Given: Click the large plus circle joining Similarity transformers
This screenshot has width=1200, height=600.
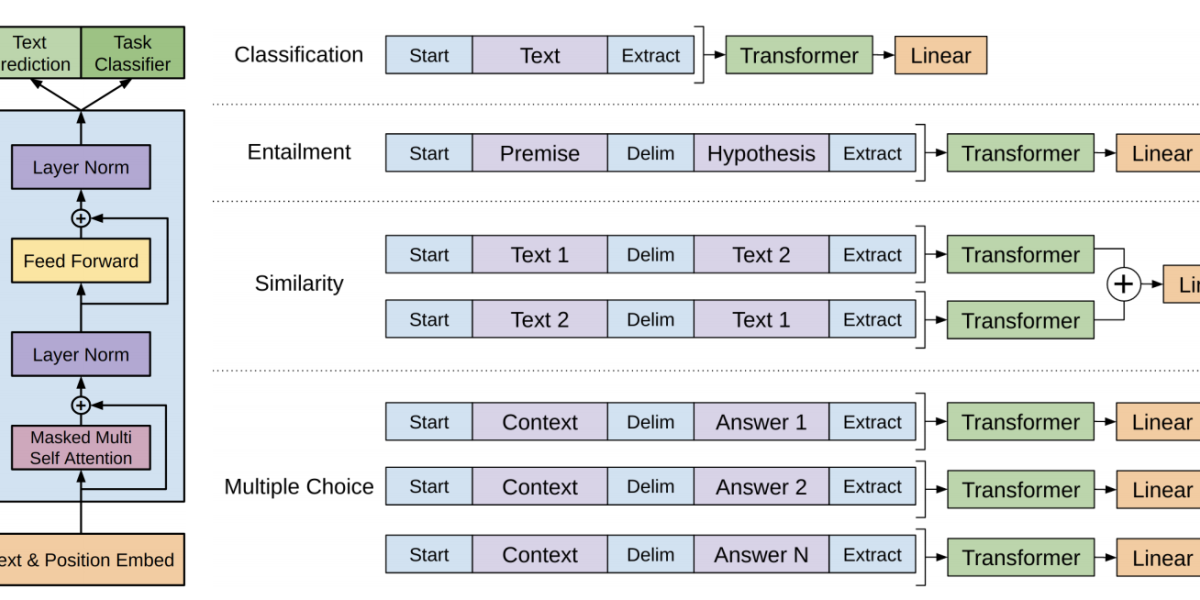Looking at the screenshot, I should (1124, 285).
